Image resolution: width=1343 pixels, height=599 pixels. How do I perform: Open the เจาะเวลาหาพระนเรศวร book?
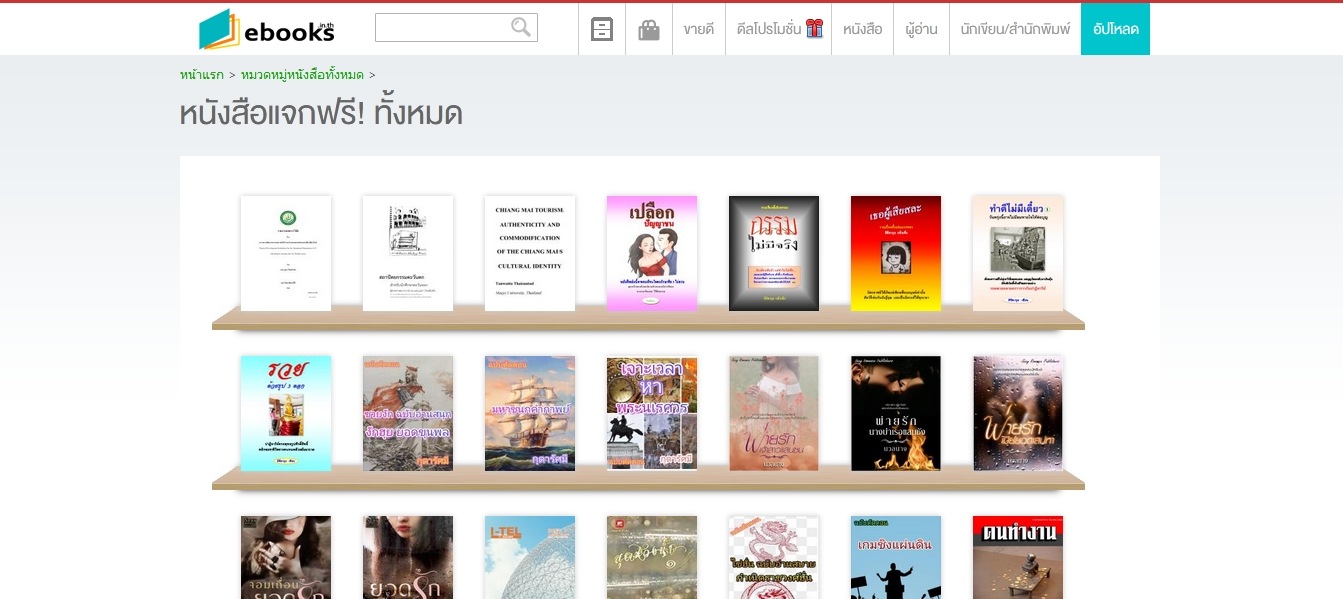652,413
